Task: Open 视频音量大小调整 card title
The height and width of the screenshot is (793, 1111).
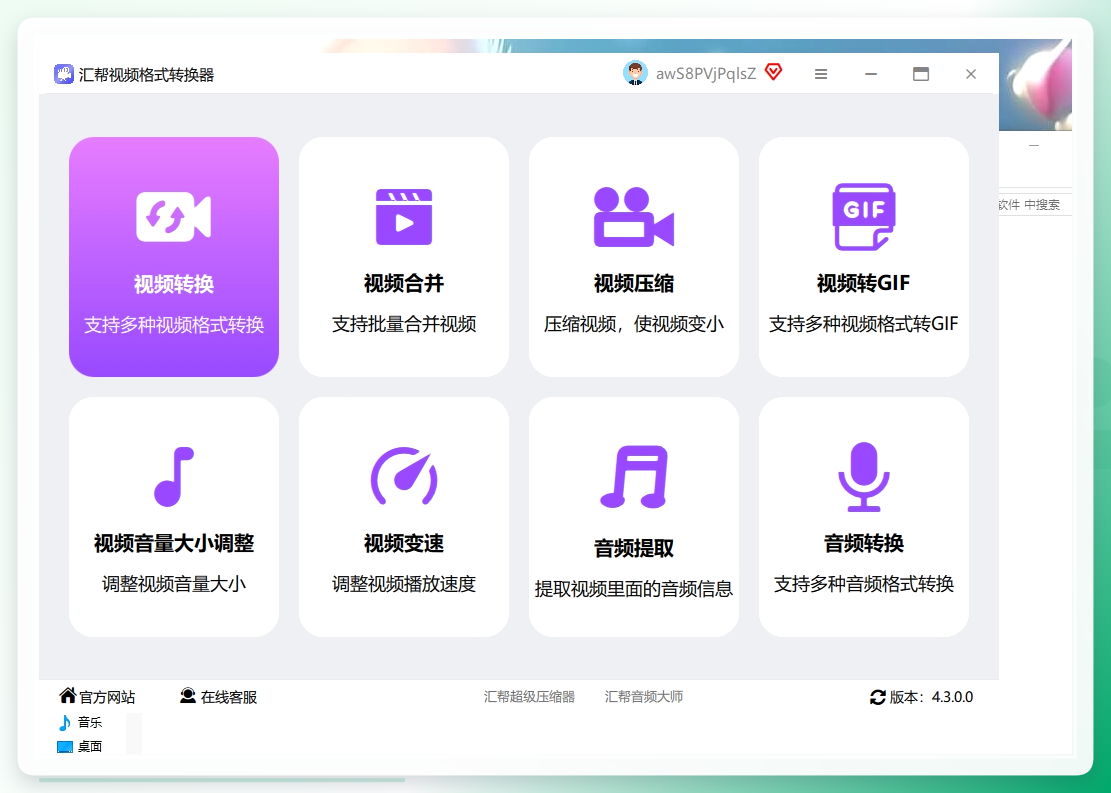Action: 174,544
